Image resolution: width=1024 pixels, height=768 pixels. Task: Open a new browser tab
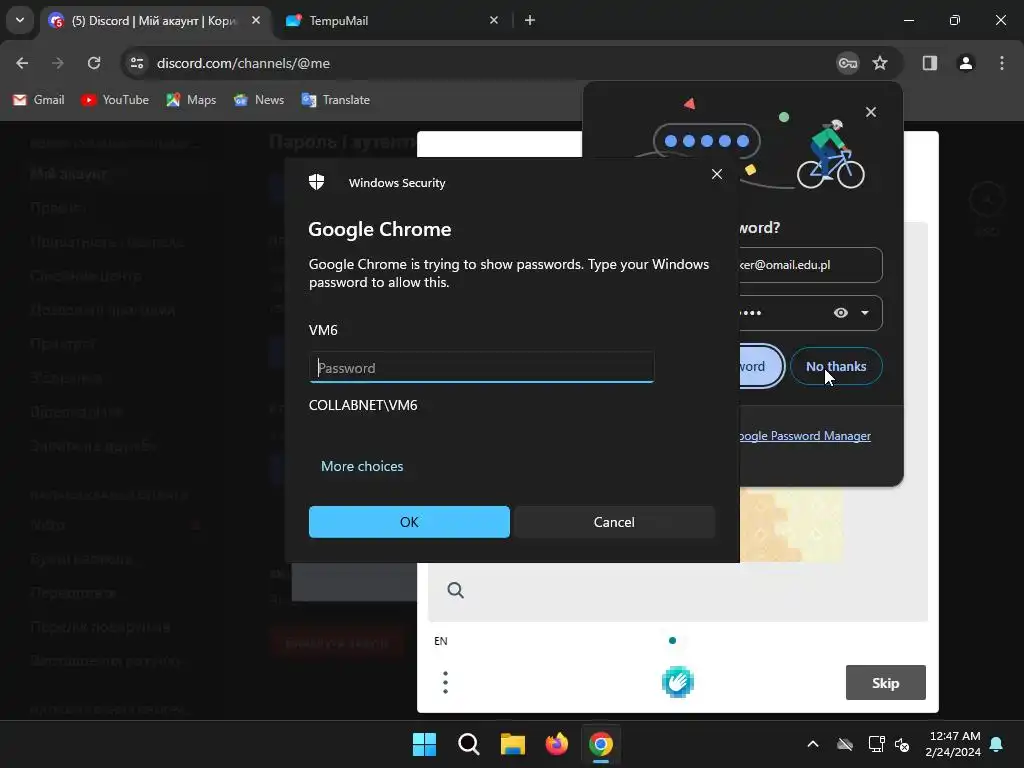(530, 21)
